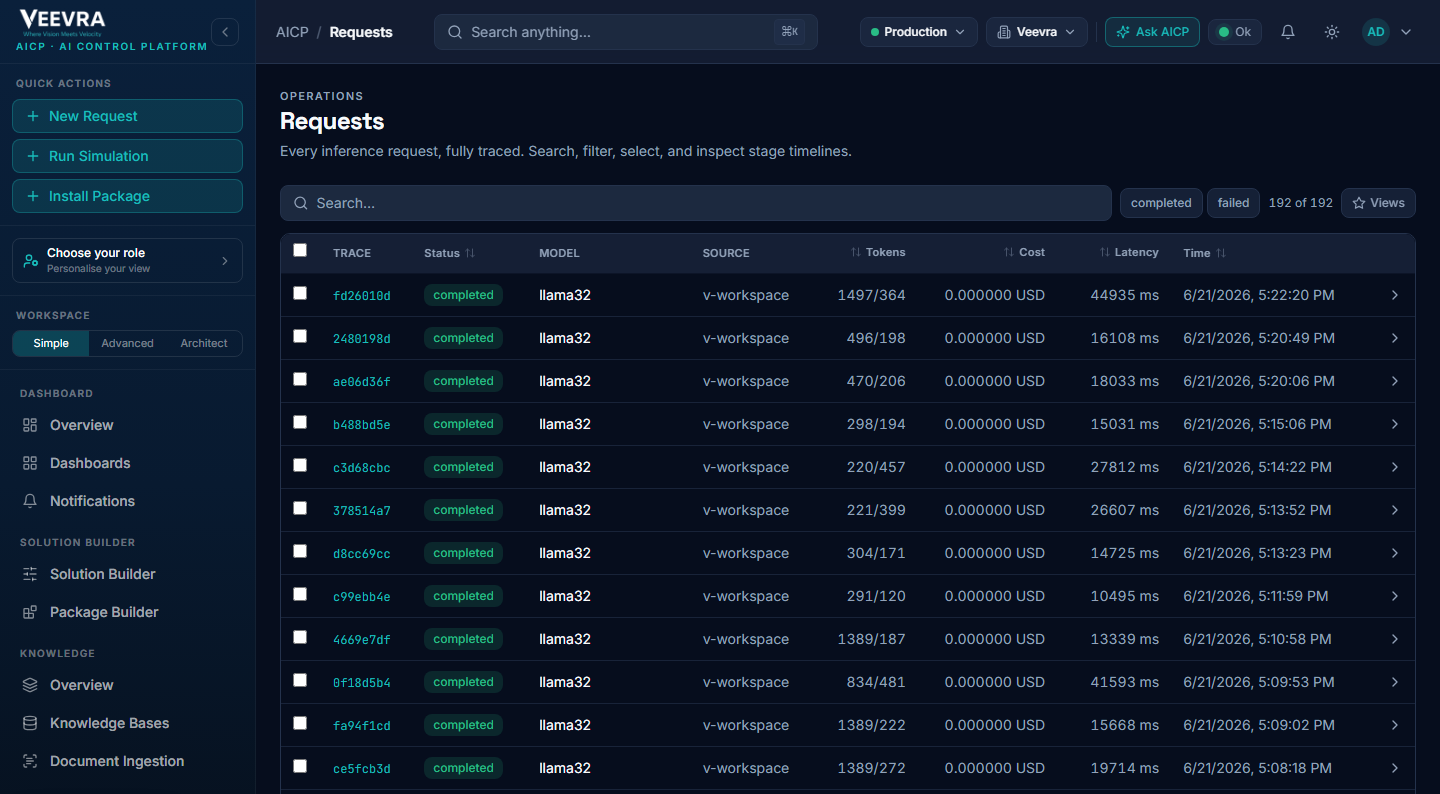Sort by Cost column arrows icon

click(1009, 252)
